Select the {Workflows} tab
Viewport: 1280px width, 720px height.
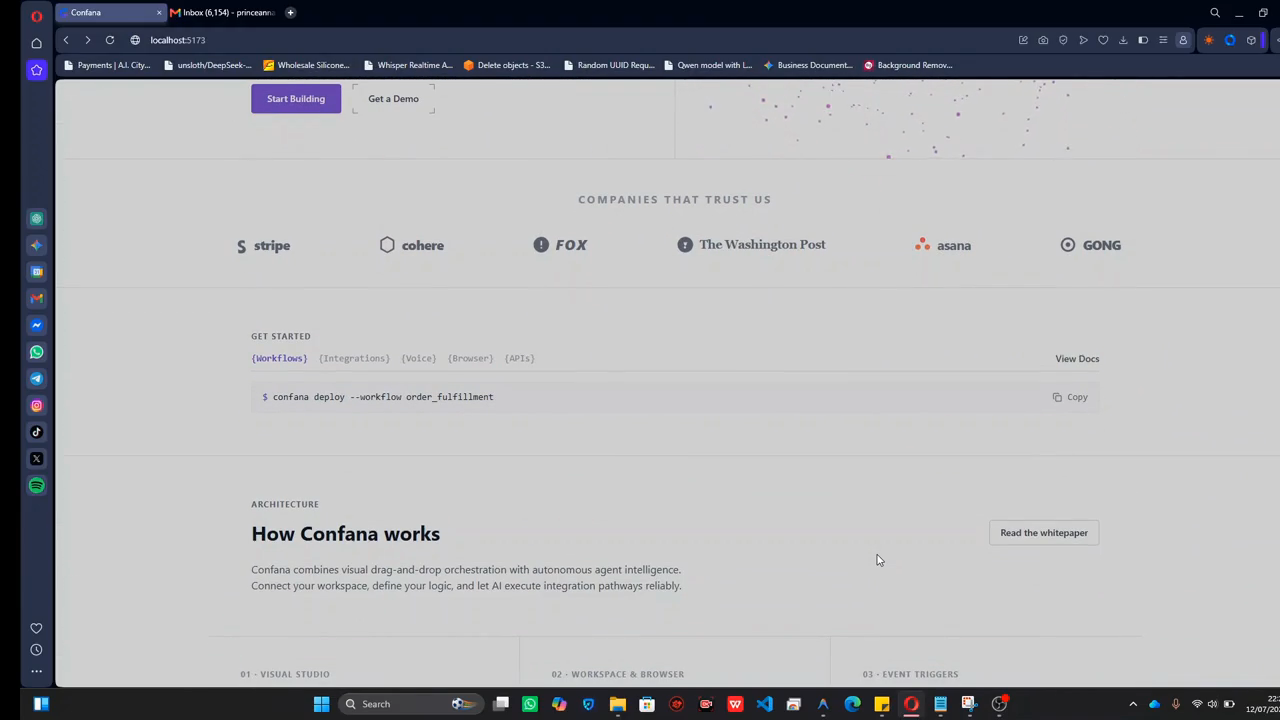[279, 358]
